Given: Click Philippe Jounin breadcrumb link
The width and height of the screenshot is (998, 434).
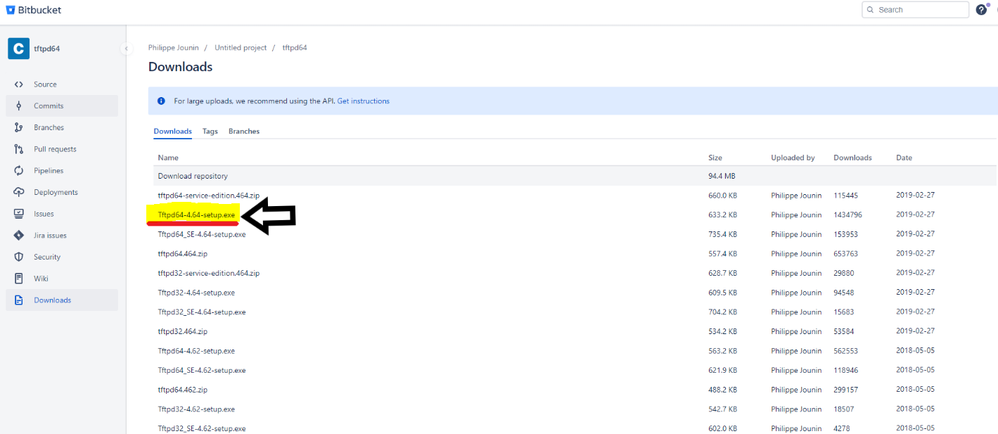Looking at the screenshot, I should click(173, 48).
